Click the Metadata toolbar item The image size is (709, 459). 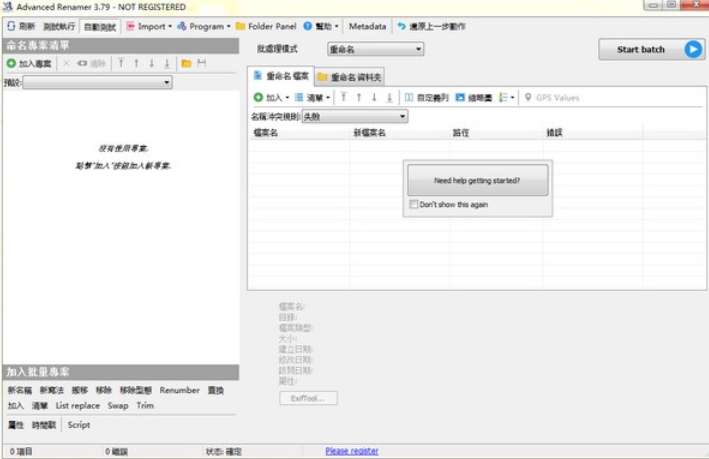367,26
